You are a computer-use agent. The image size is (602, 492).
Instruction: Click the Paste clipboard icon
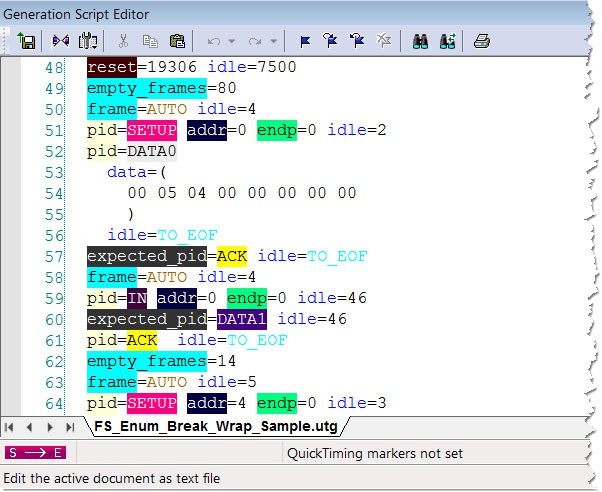[177, 41]
